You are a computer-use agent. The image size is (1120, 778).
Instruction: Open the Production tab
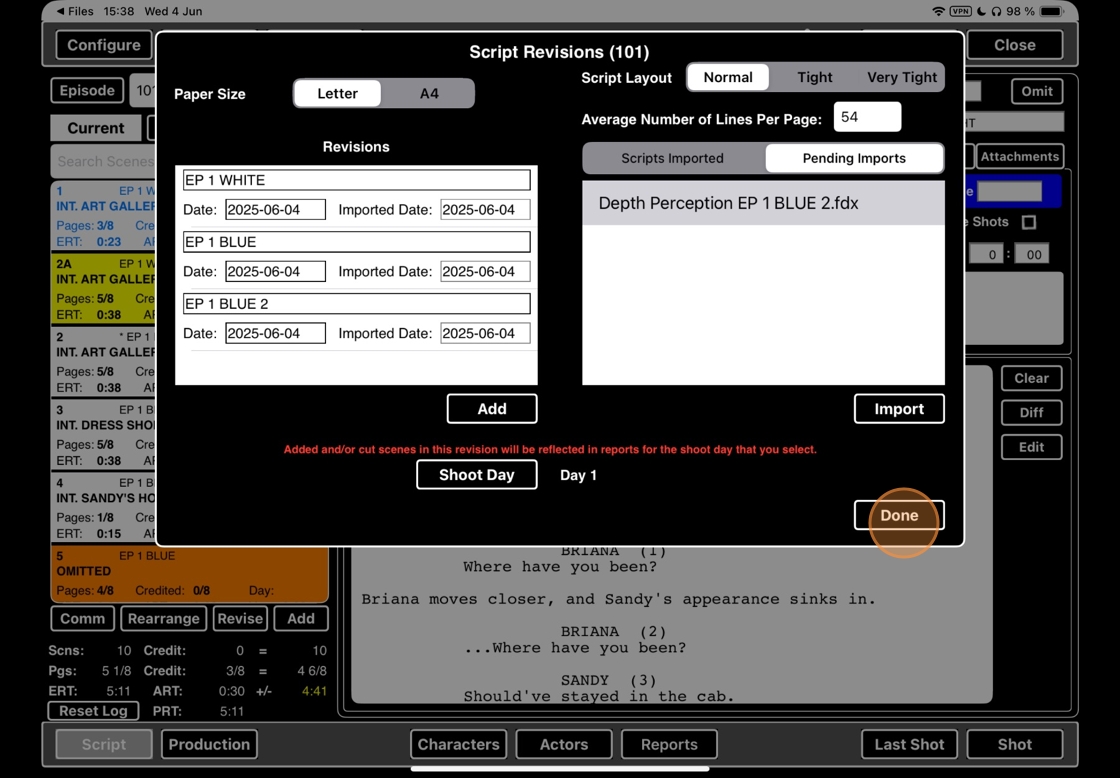click(209, 744)
